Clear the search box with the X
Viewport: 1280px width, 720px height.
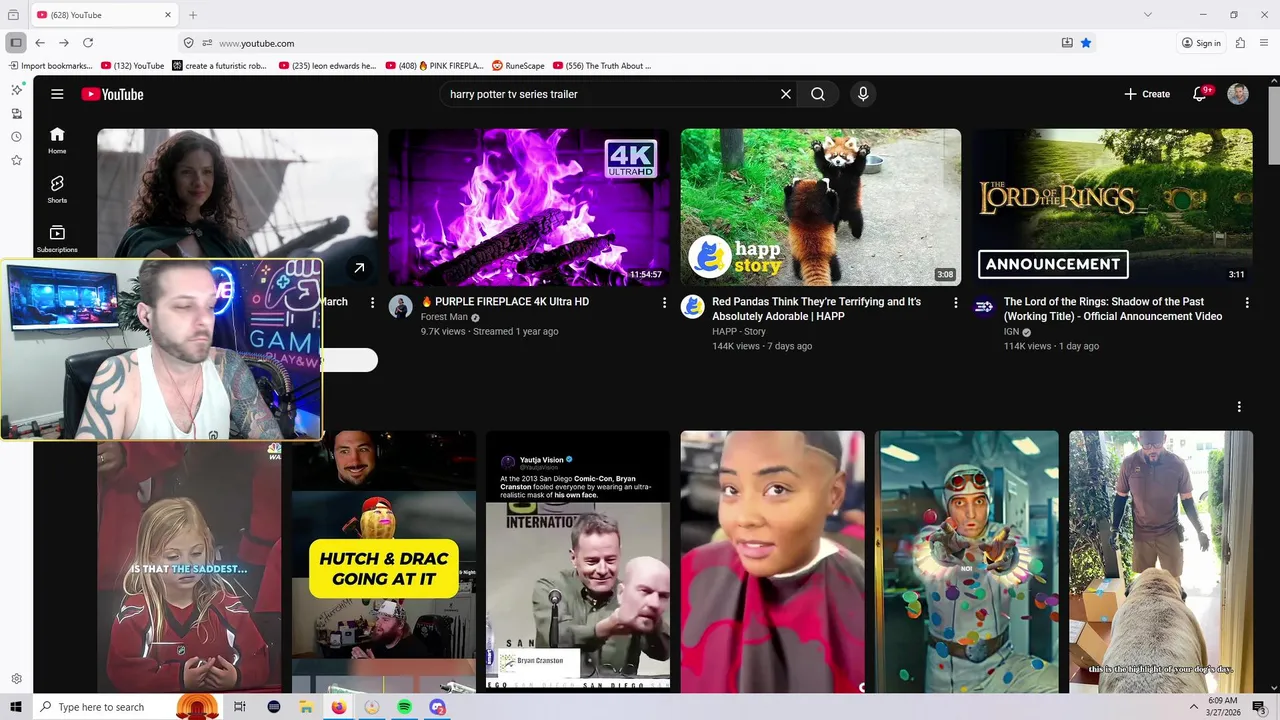tap(786, 94)
